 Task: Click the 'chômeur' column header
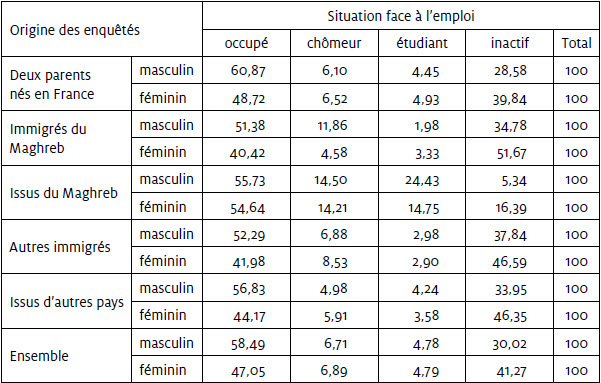pos(334,43)
